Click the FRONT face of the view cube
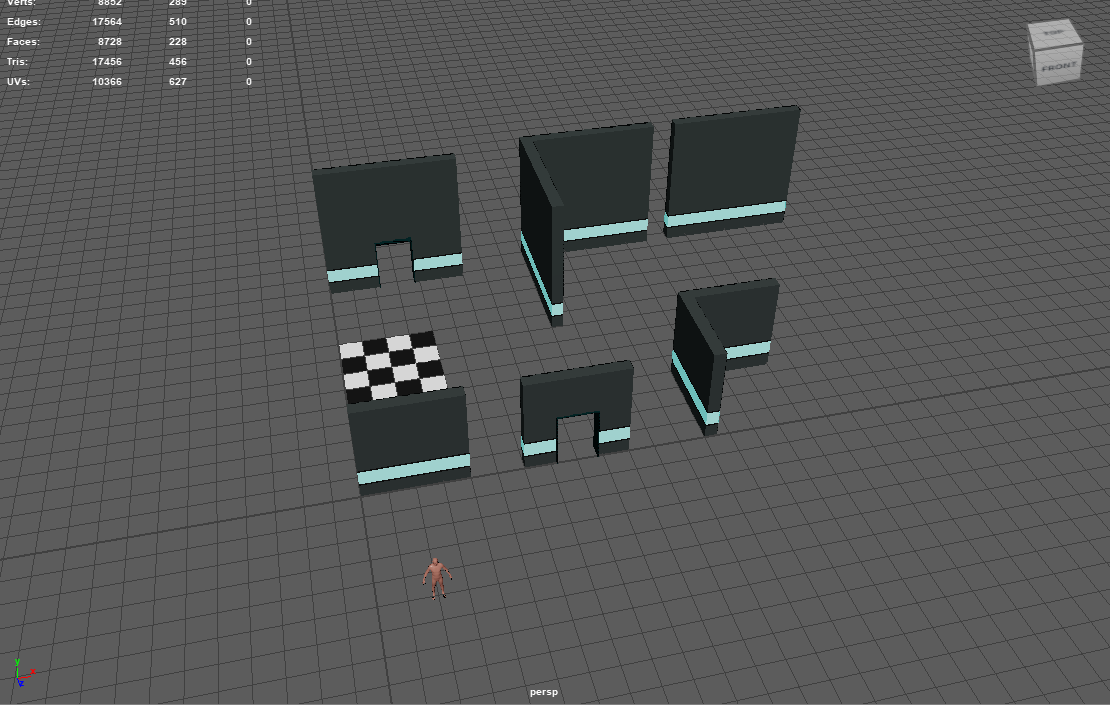 [1059, 67]
